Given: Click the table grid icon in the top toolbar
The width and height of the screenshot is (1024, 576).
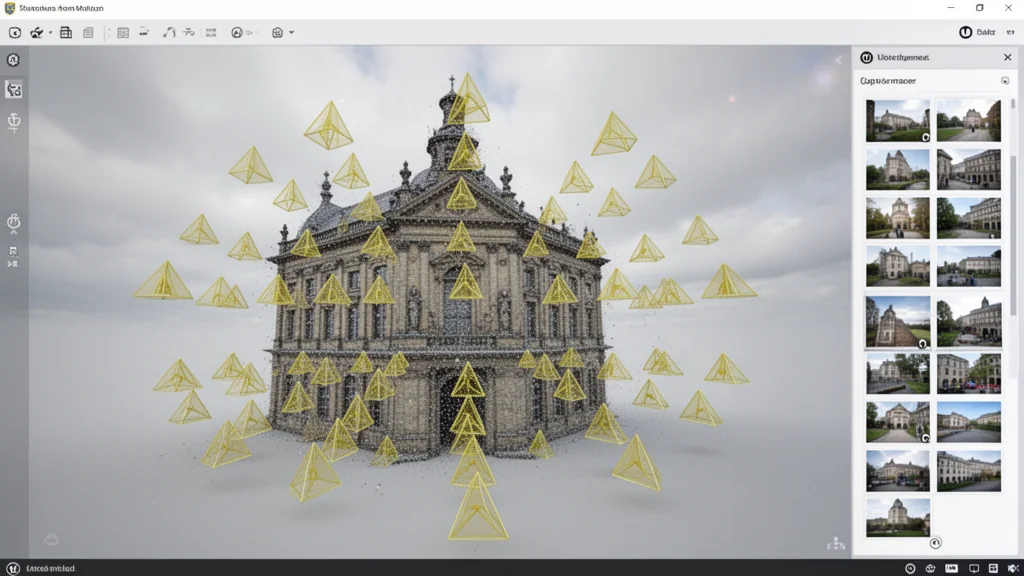Looking at the screenshot, I should tap(66, 32).
